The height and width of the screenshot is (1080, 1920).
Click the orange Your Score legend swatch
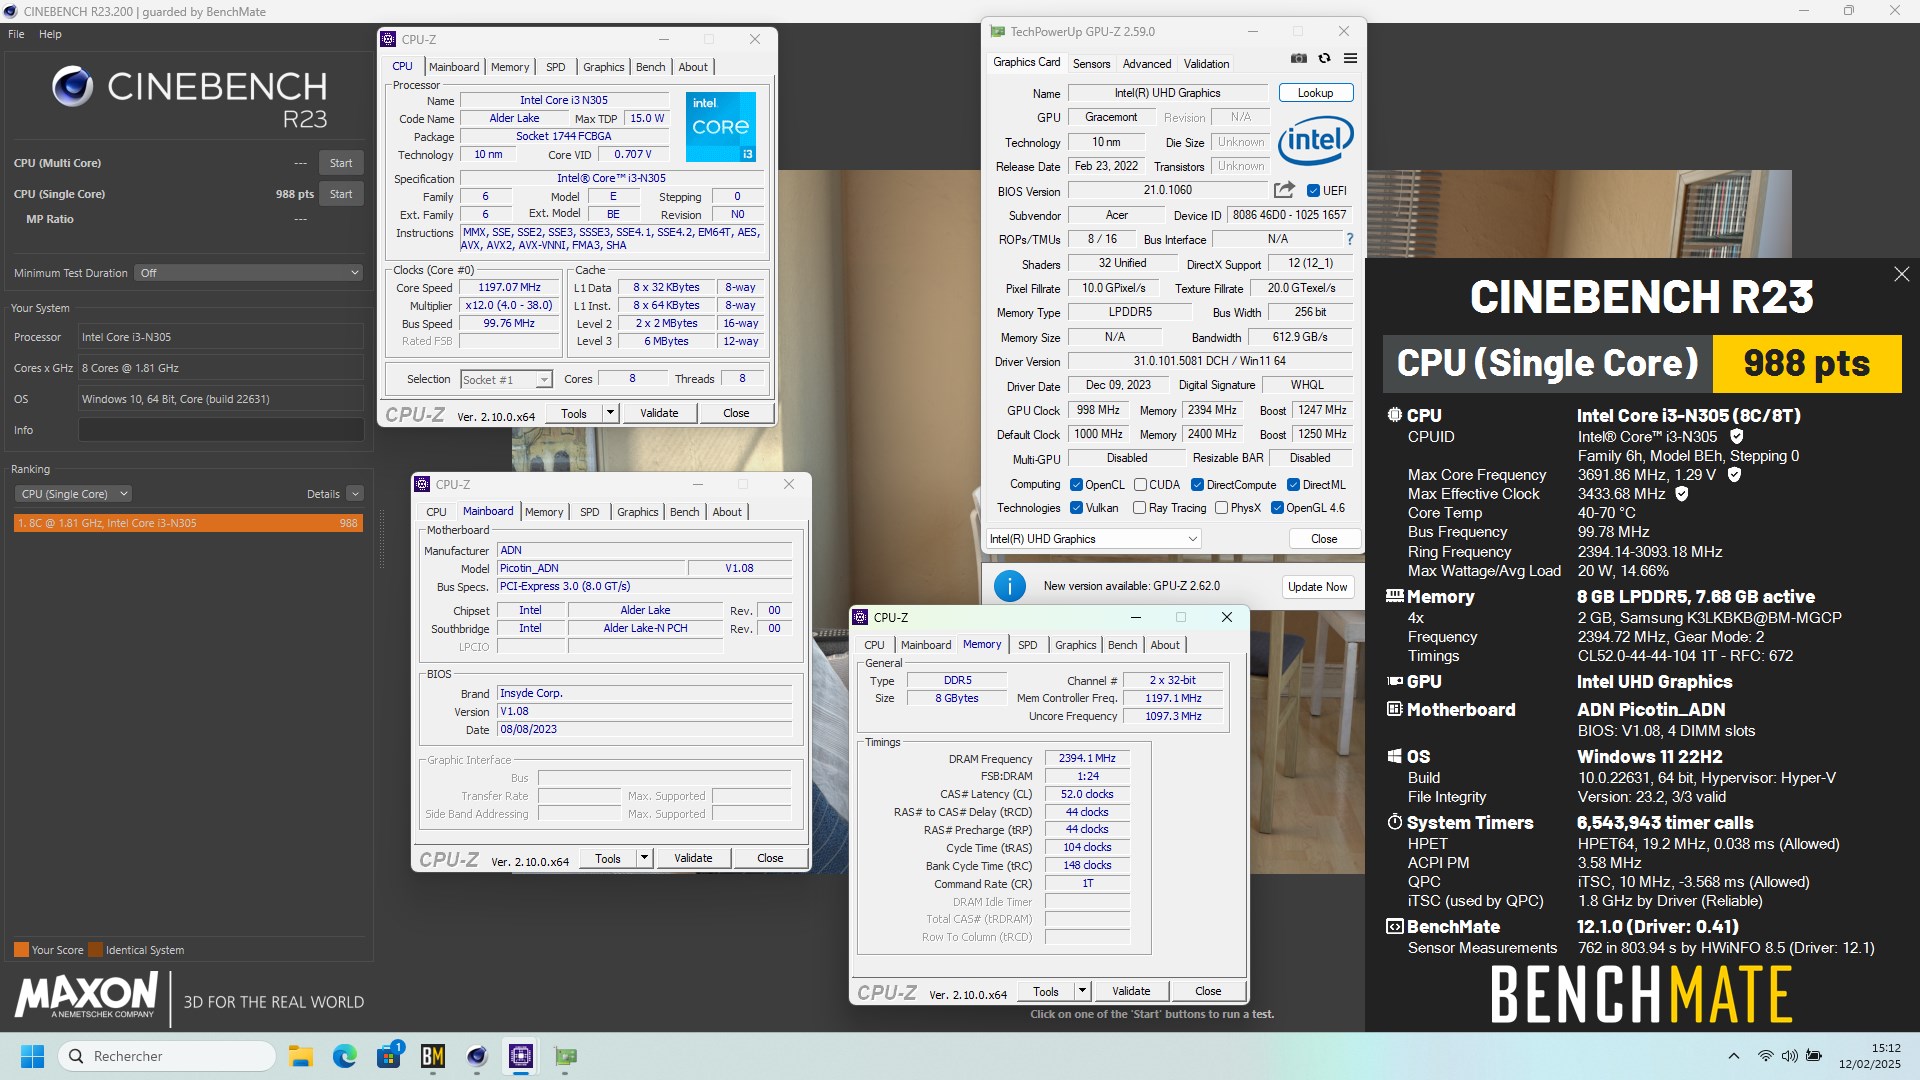(x=21, y=950)
